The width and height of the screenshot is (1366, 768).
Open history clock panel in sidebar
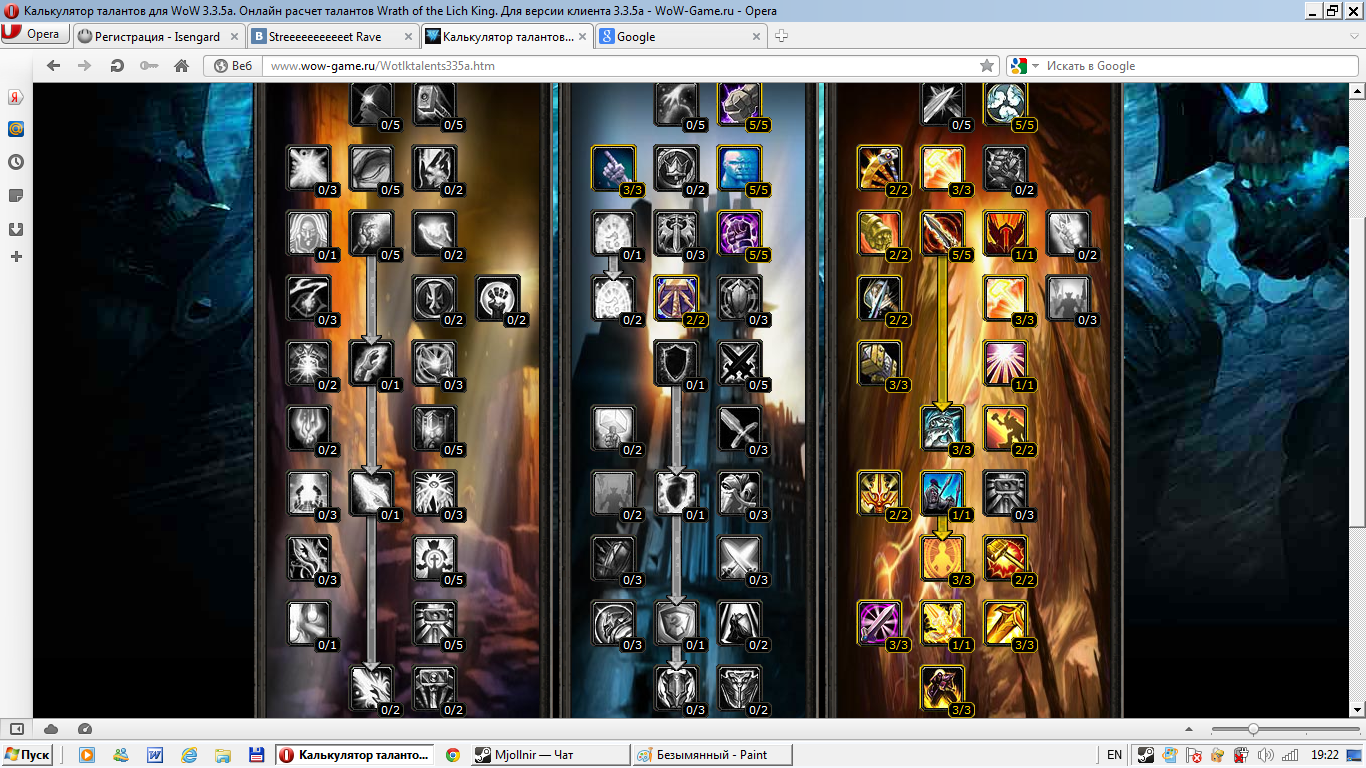point(15,162)
